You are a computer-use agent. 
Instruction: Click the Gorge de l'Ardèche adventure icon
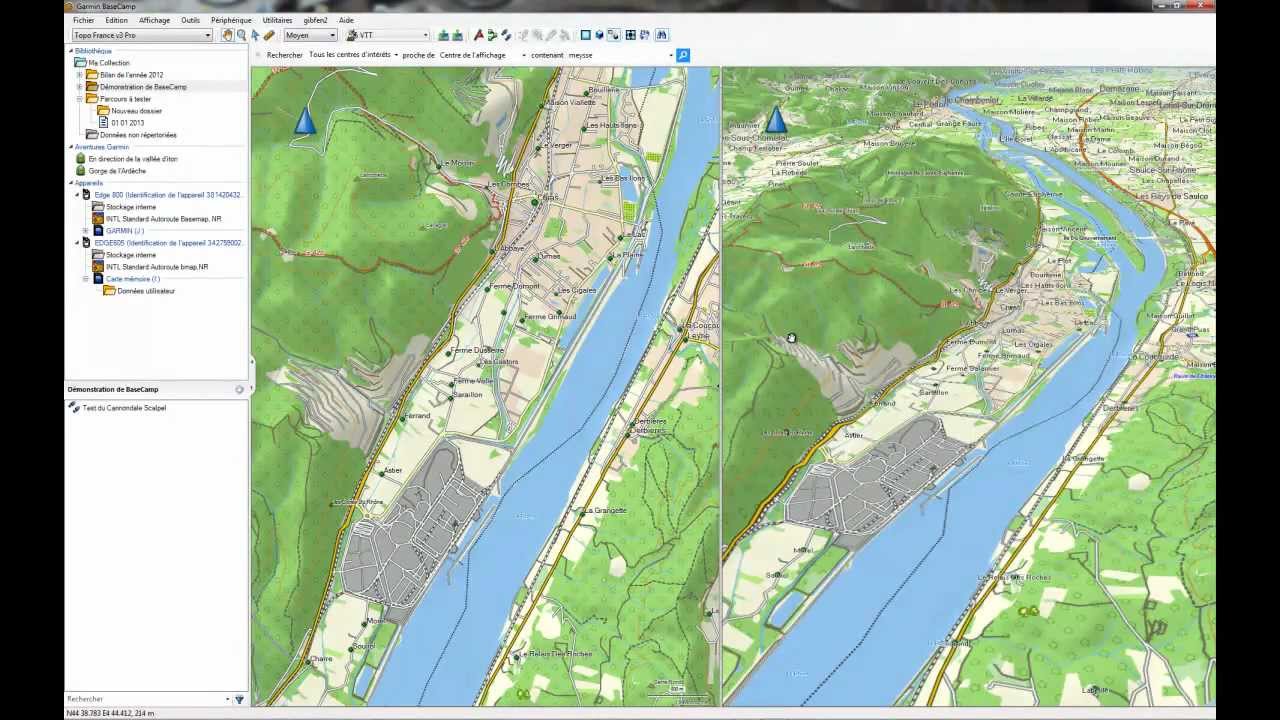(x=81, y=171)
